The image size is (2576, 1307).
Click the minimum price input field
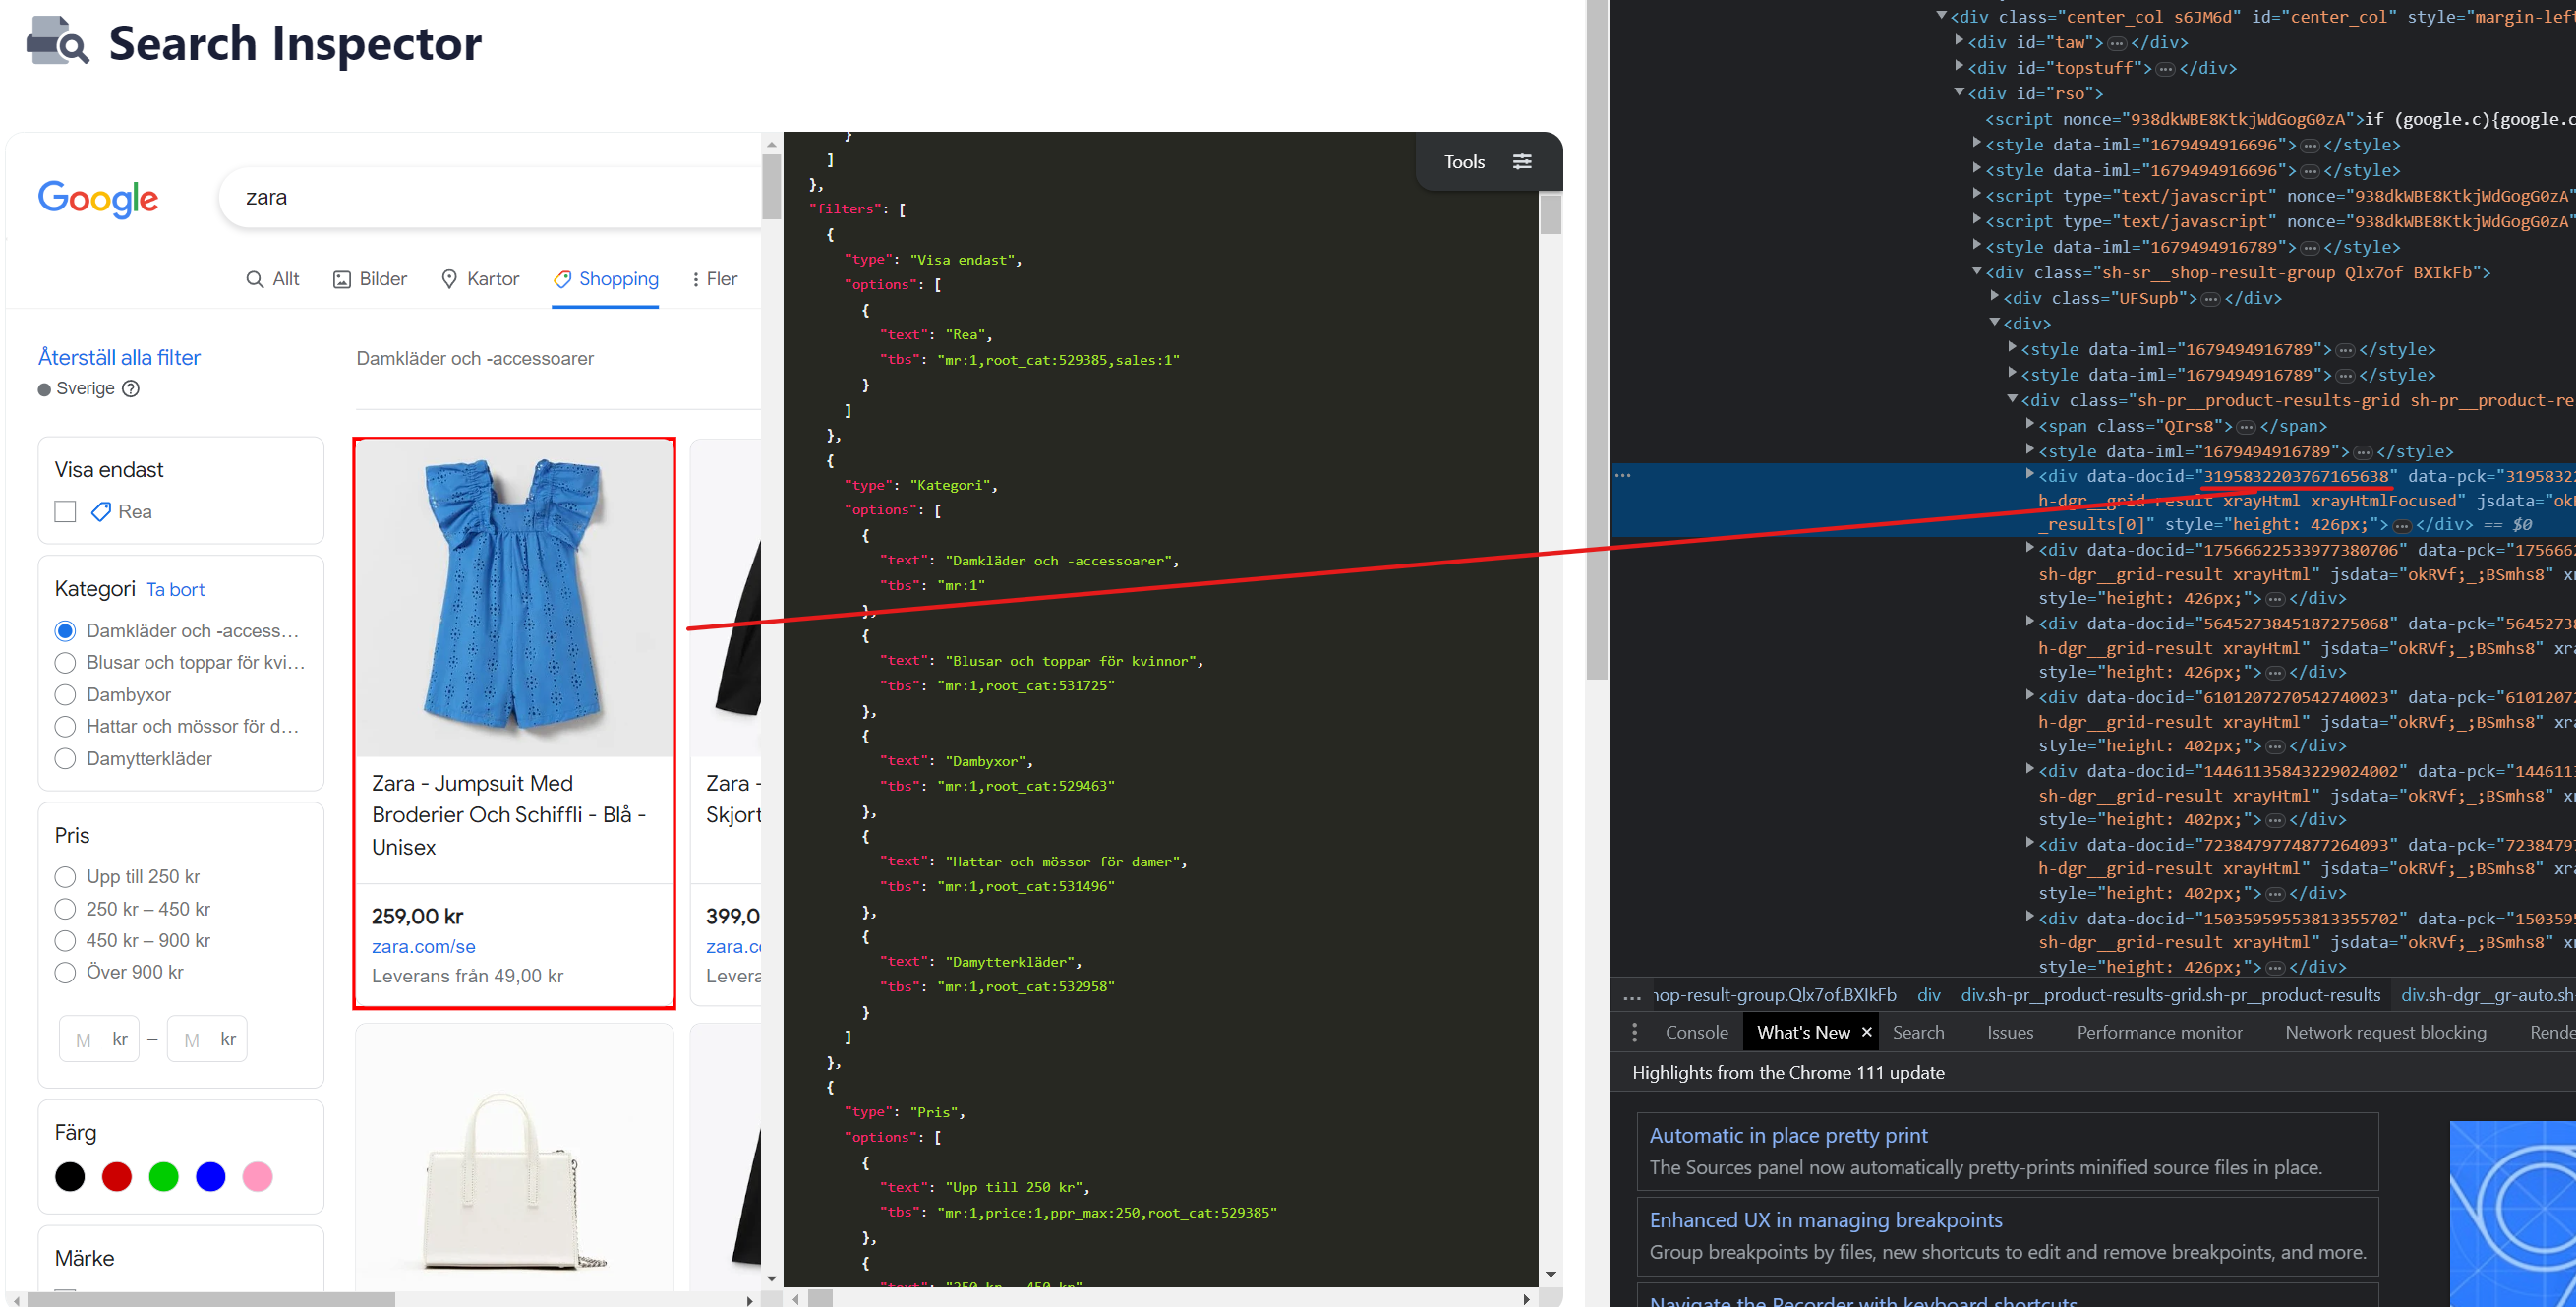(98, 1038)
